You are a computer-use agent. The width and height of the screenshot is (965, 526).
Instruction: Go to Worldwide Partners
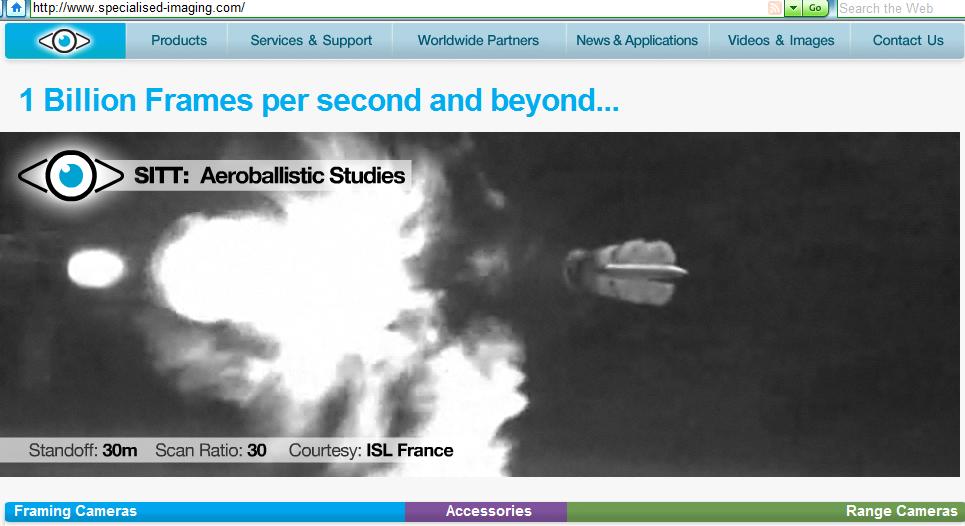click(x=478, y=41)
